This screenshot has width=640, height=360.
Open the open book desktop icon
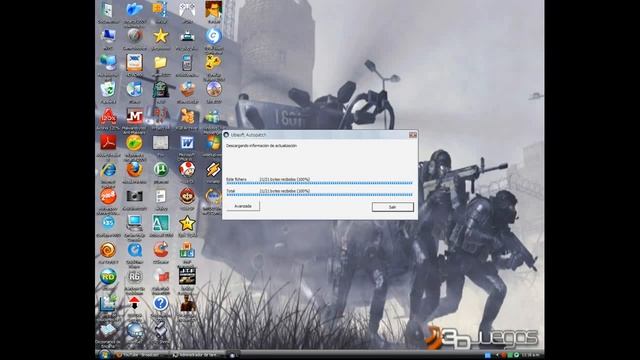[x=108, y=330]
